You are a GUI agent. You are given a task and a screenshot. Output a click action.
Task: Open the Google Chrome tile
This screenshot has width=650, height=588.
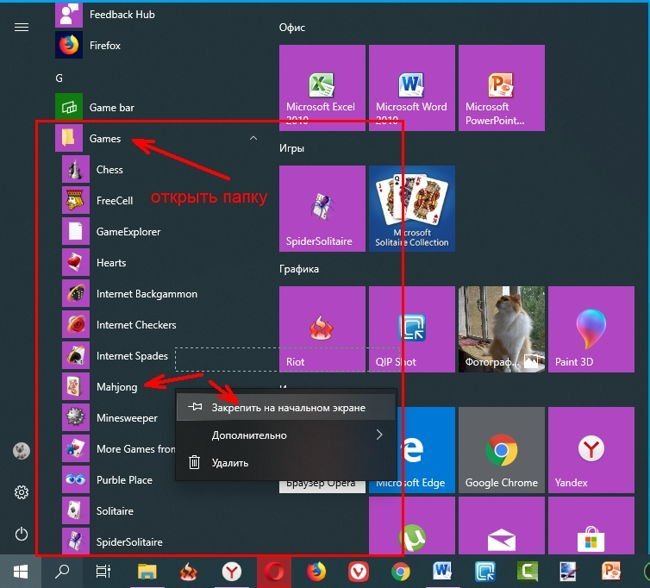click(x=502, y=450)
